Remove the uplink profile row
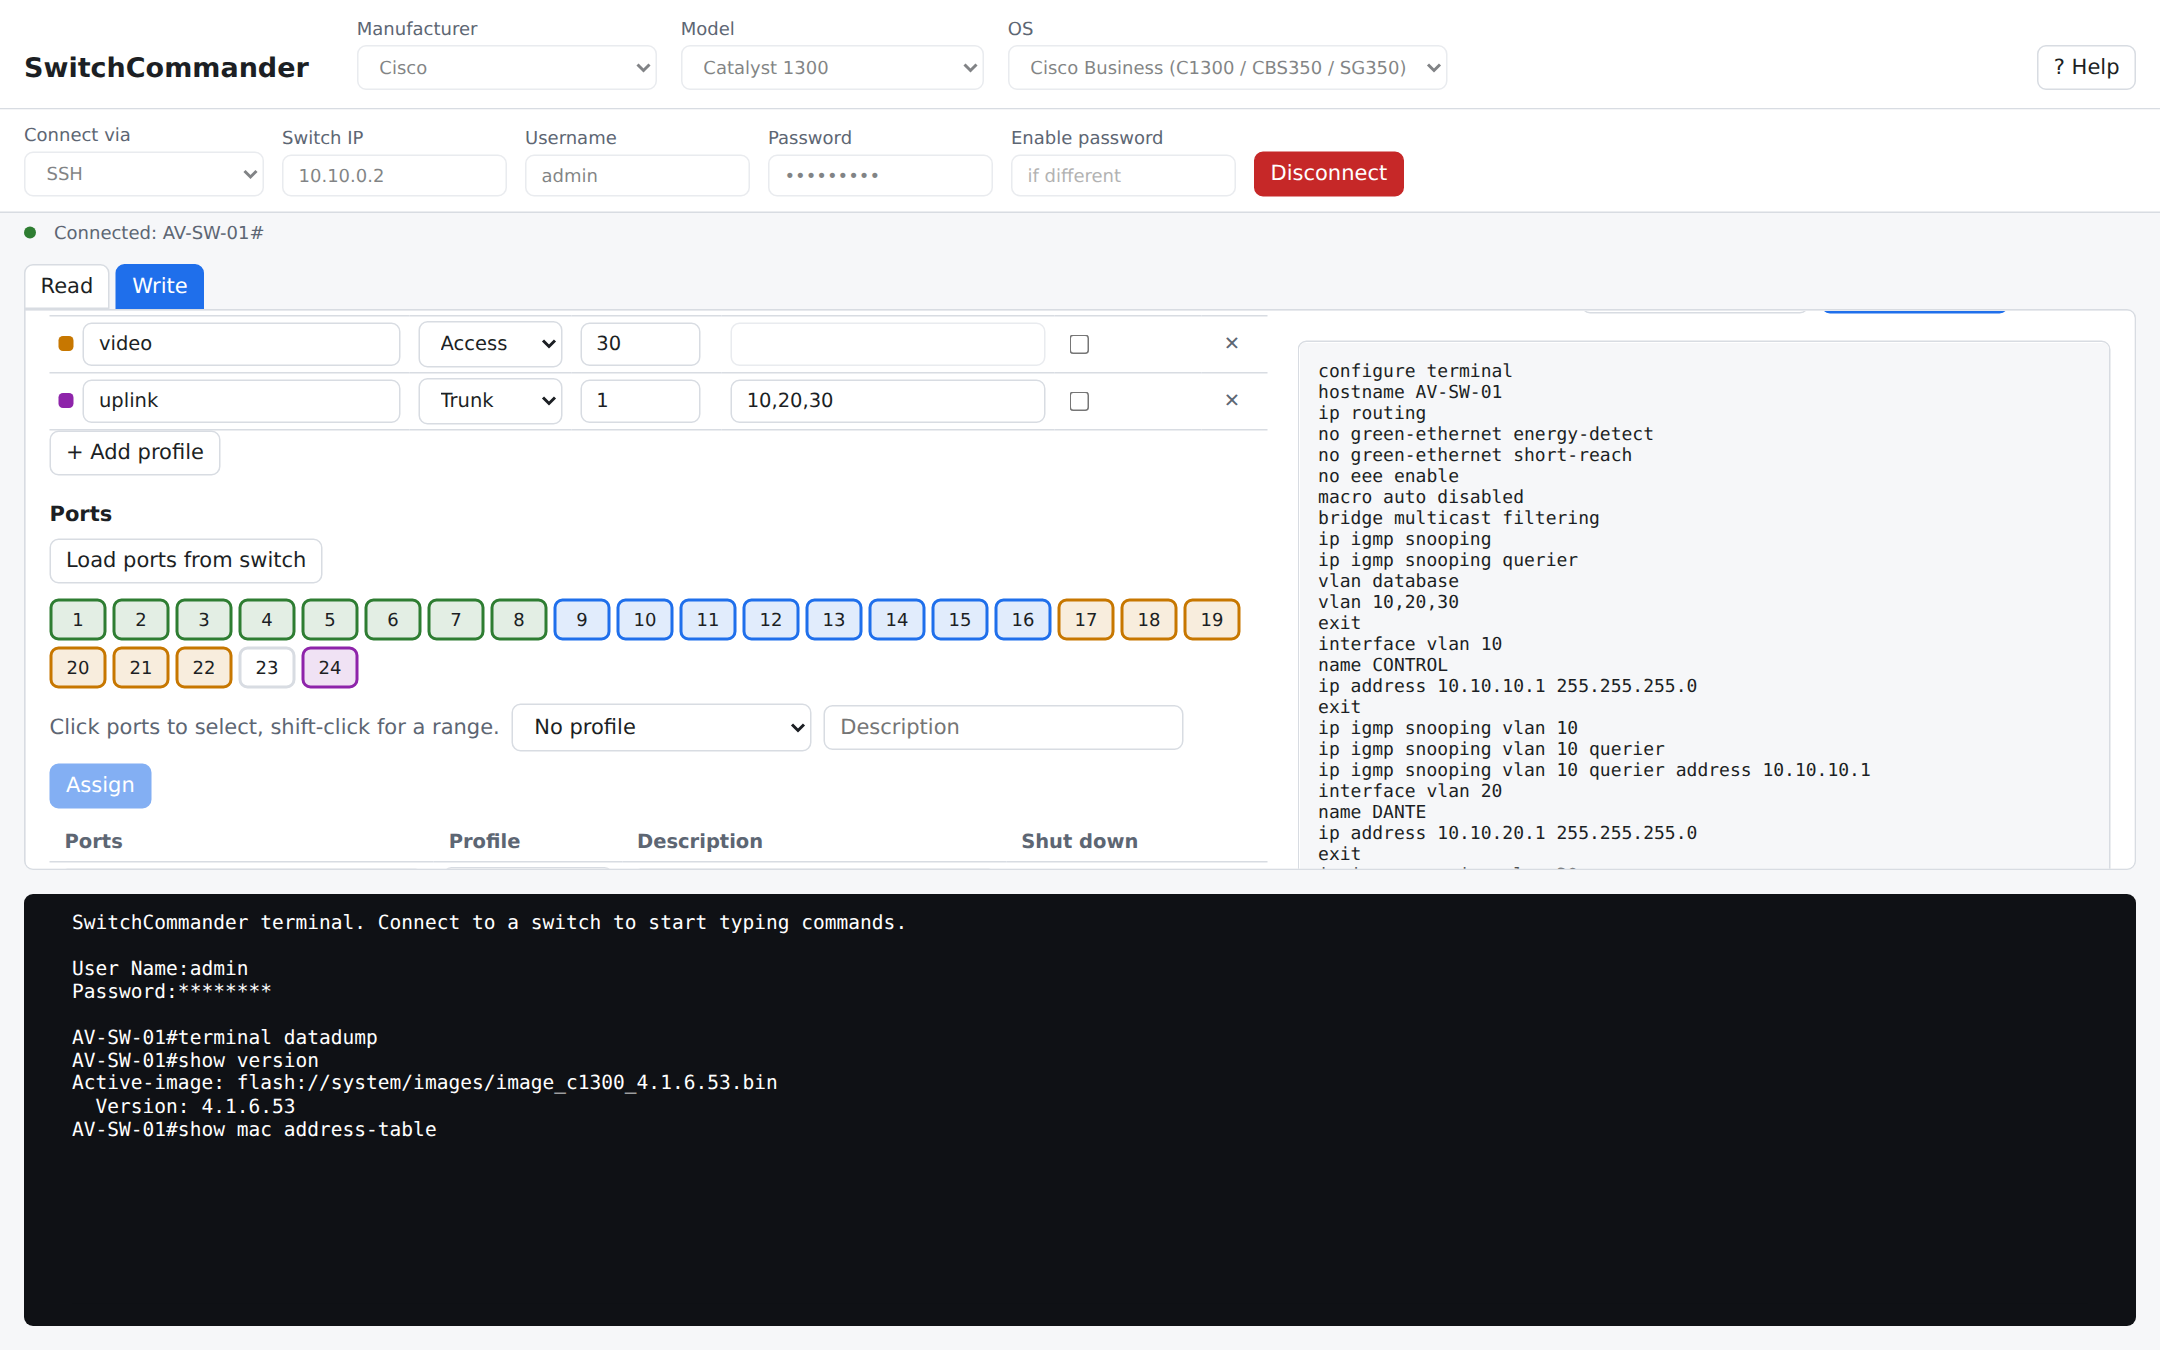This screenshot has height=1350, width=2160. tap(1231, 400)
